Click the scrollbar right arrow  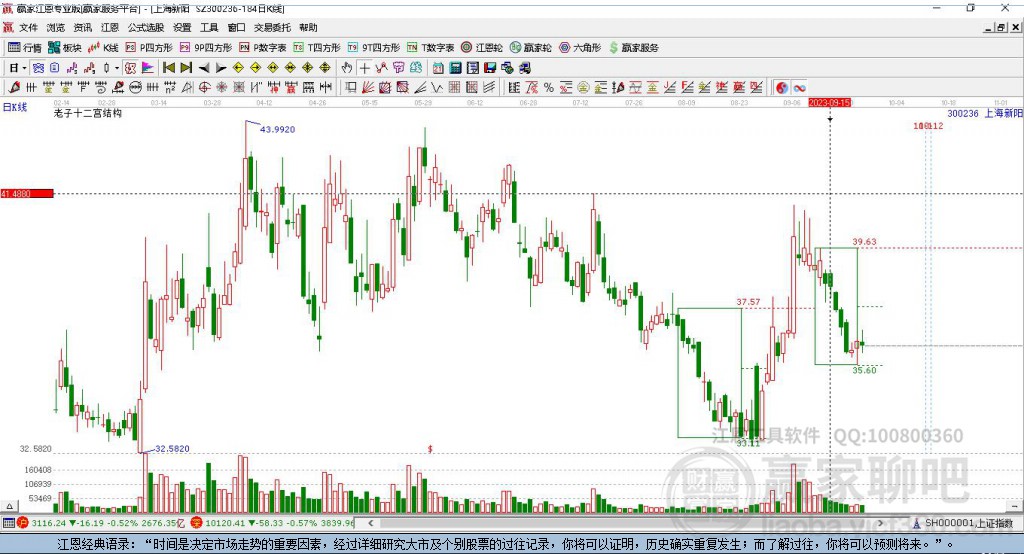pyautogui.click(x=880, y=523)
